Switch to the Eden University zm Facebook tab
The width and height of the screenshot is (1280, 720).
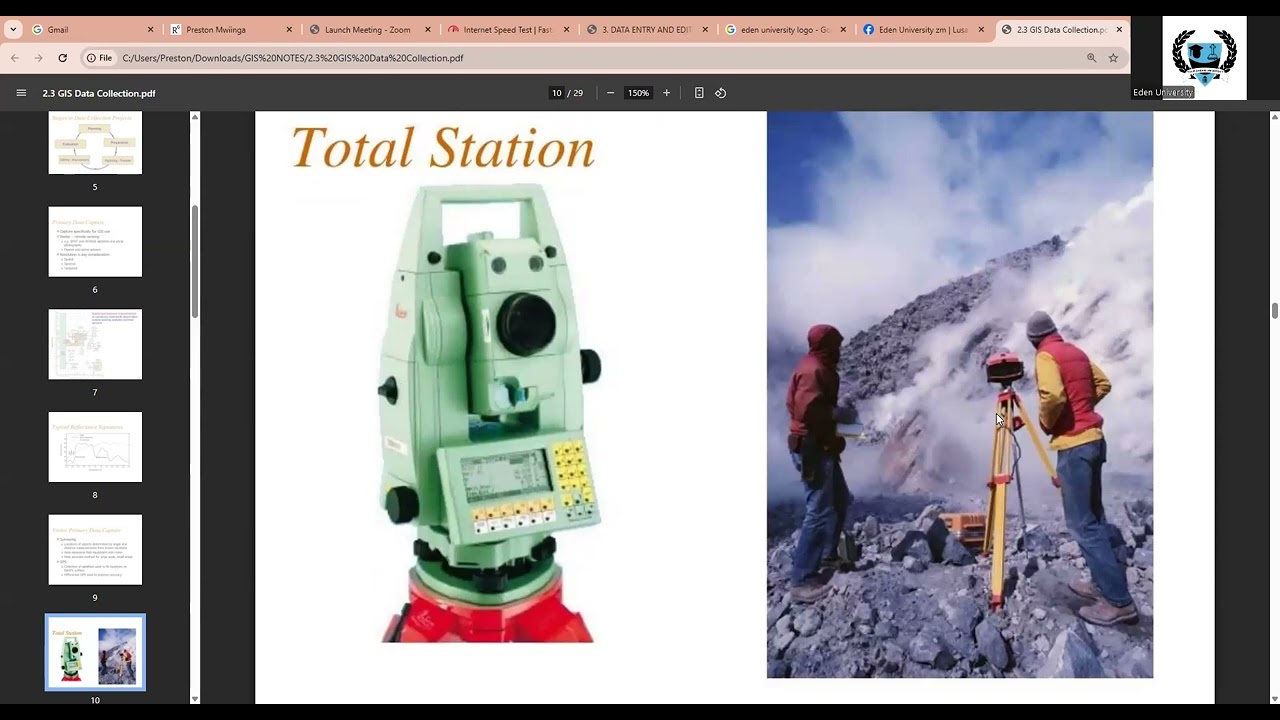point(921,30)
